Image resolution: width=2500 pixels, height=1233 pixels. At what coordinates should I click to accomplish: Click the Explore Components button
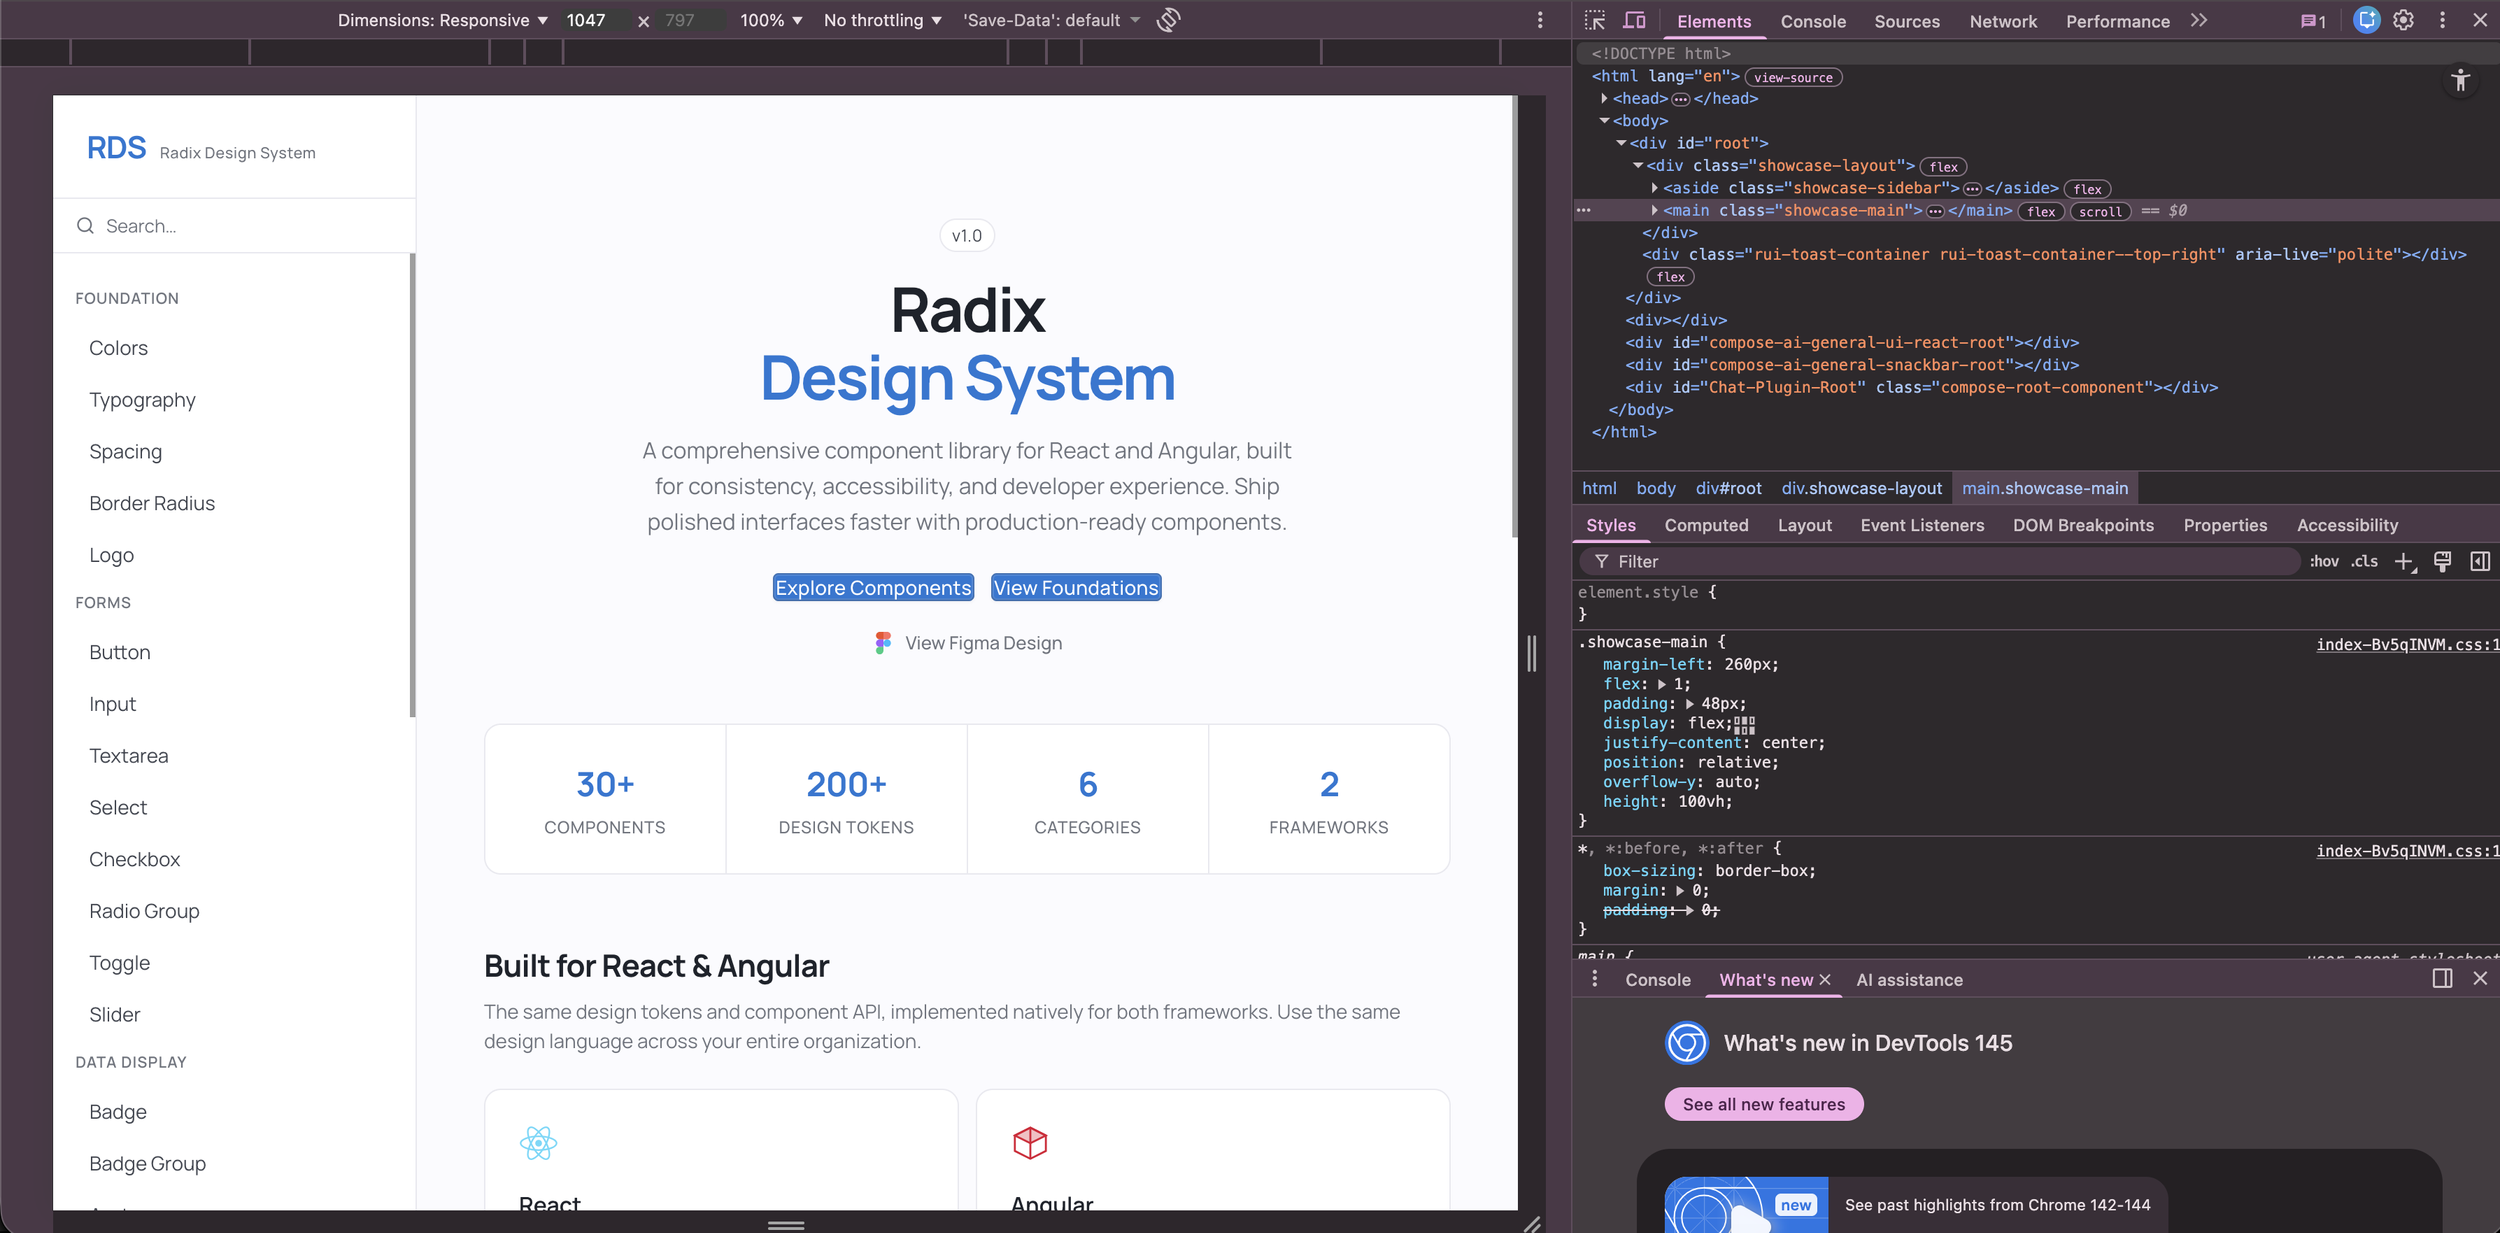[873, 588]
